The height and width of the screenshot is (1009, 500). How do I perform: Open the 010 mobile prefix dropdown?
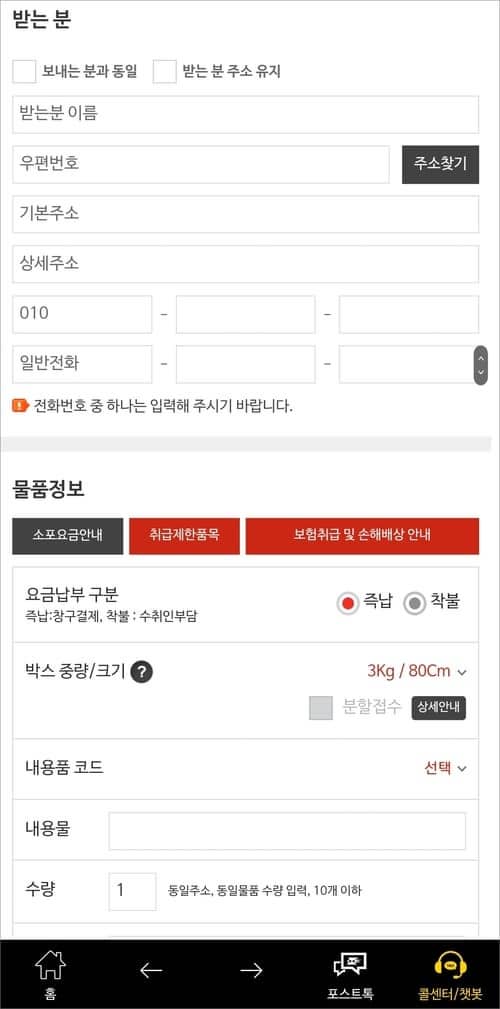click(82, 314)
